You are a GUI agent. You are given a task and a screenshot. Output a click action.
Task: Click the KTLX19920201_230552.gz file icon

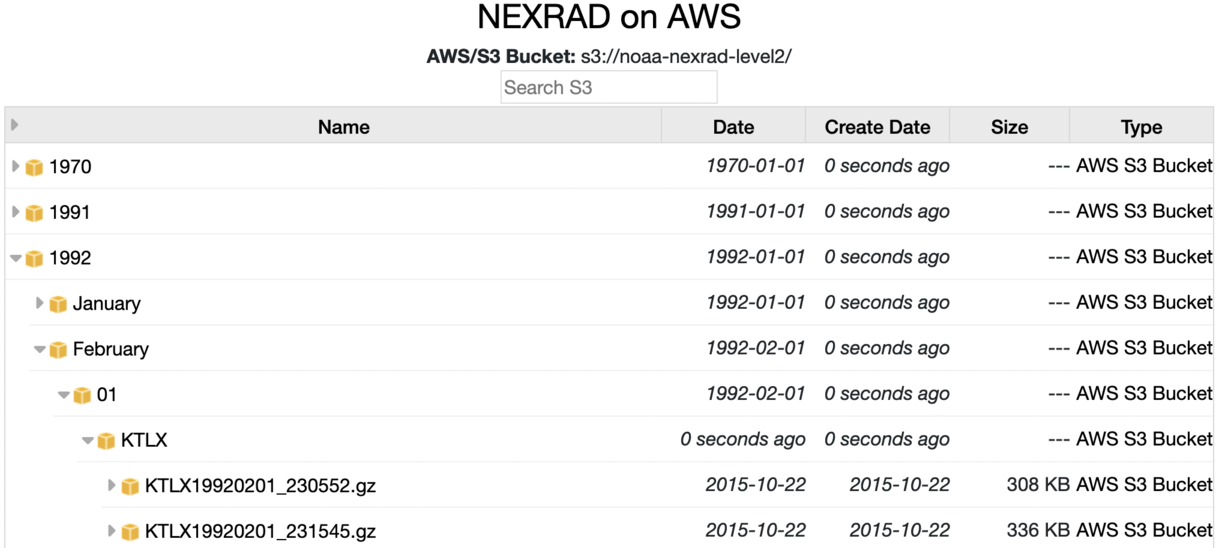(130, 486)
